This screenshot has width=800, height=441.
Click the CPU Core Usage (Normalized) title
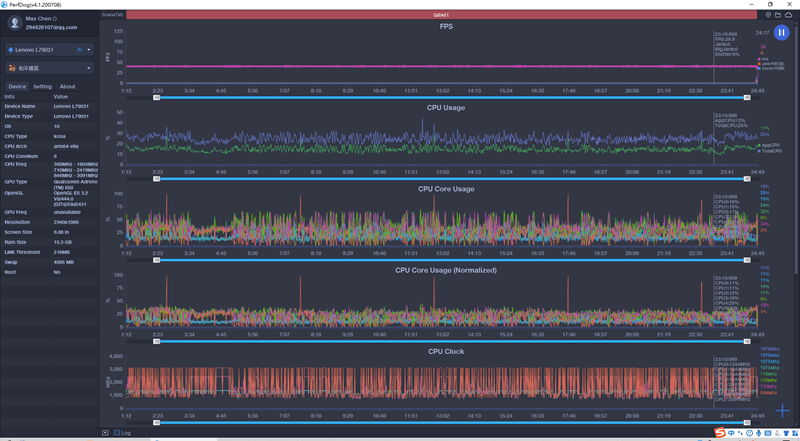[446, 270]
